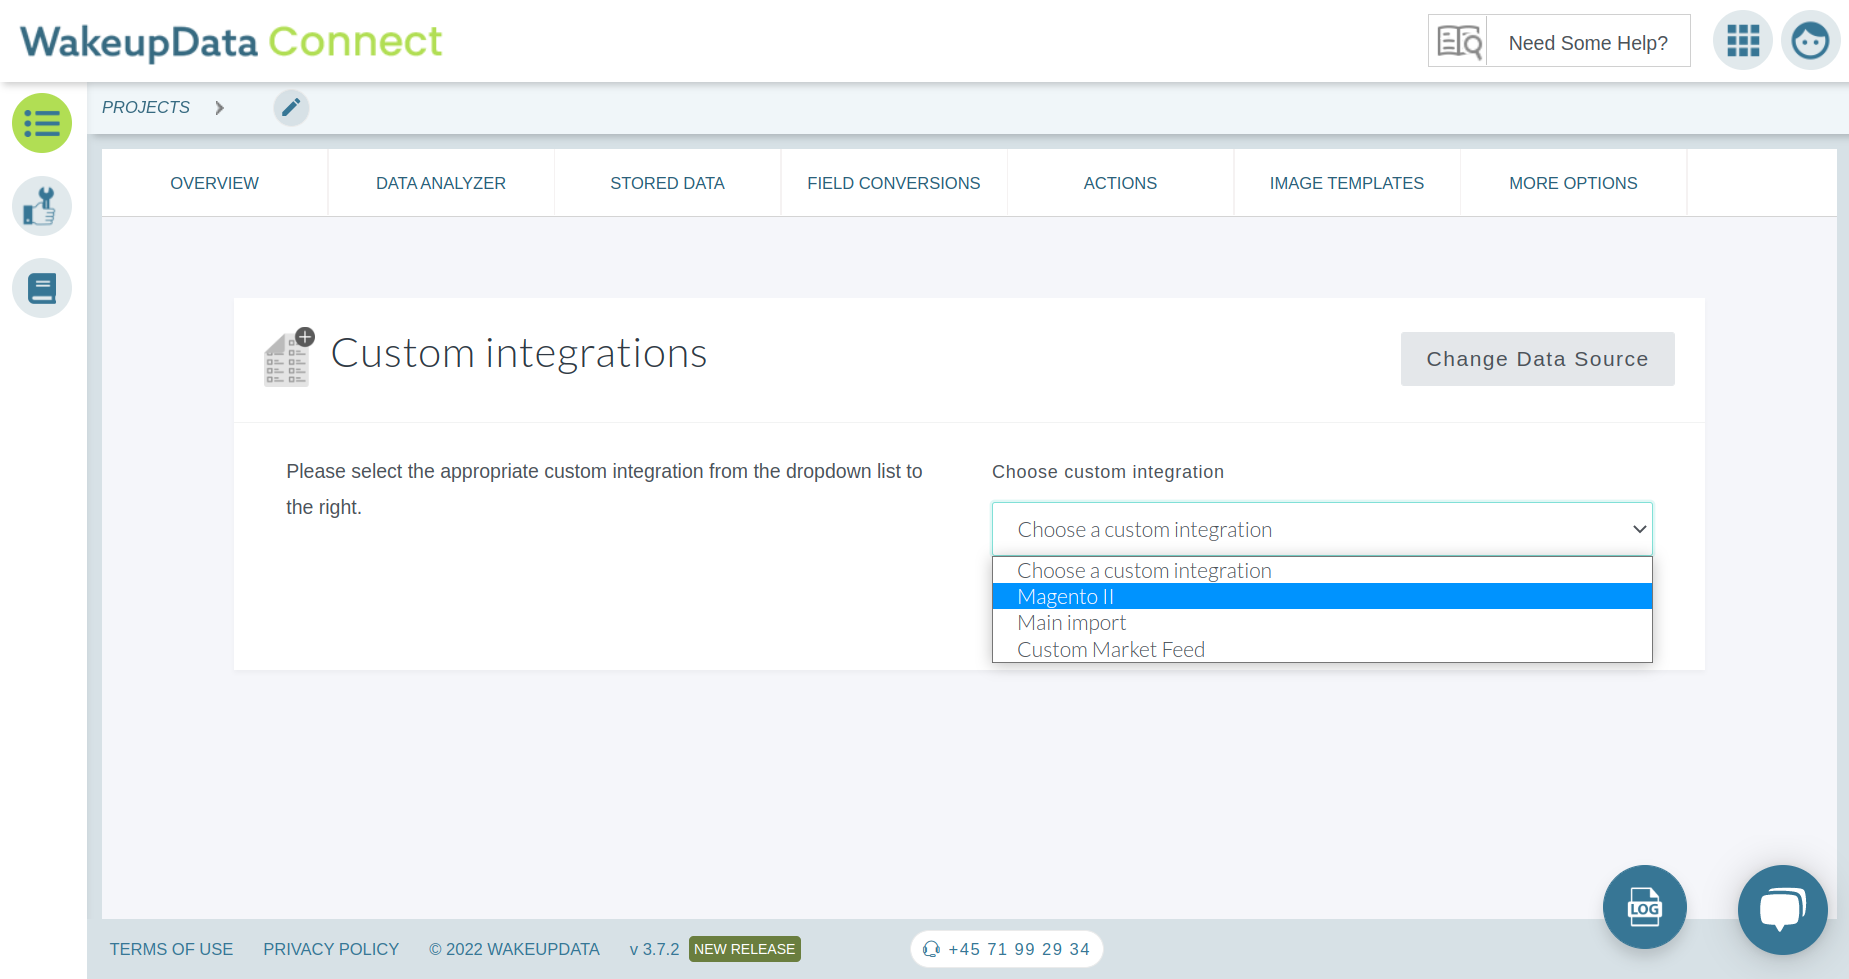Image resolution: width=1849 pixels, height=979 pixels.
Task: Click the thumbs-up wrench tools sidebar icon
Action: click(42, 206)
